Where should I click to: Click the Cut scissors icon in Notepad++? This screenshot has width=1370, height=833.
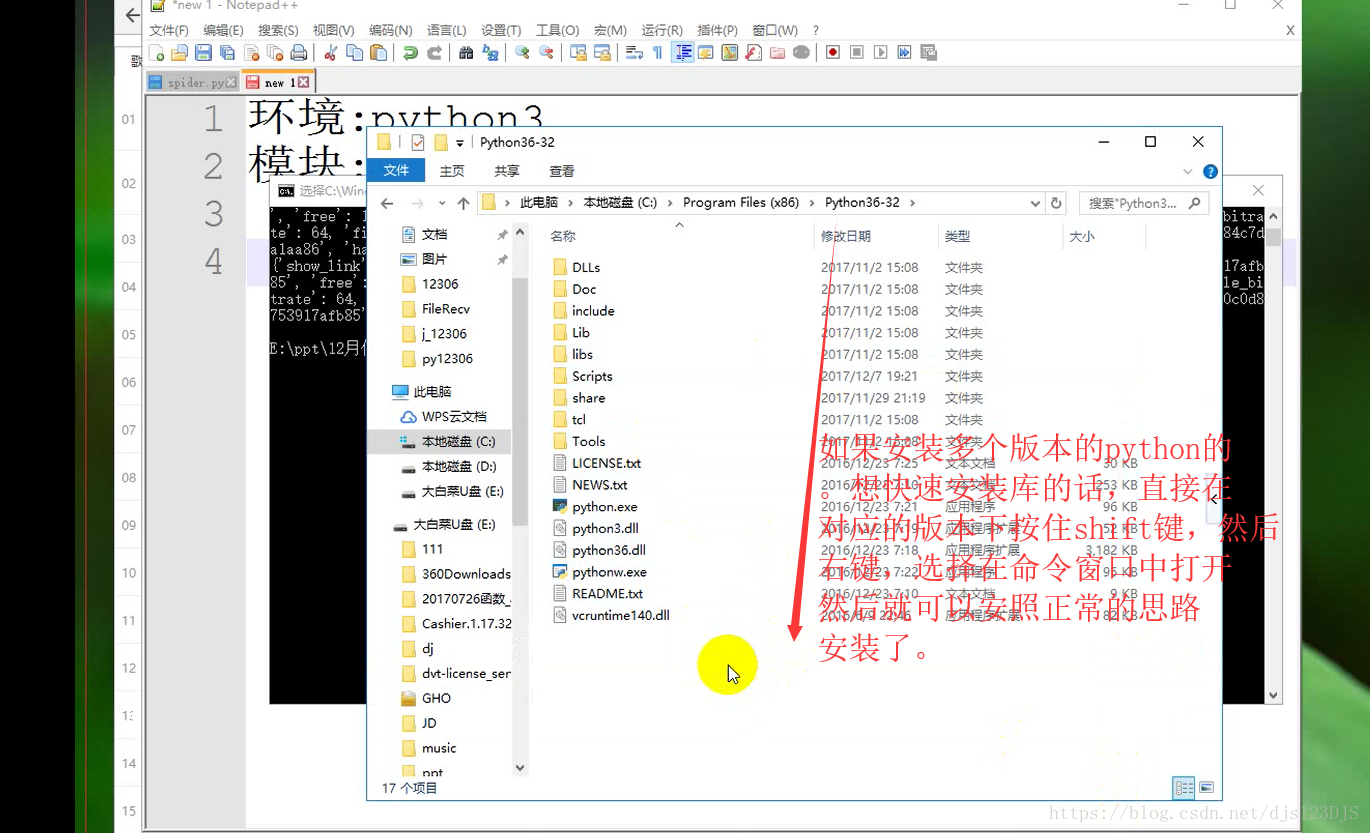point(331,53)
